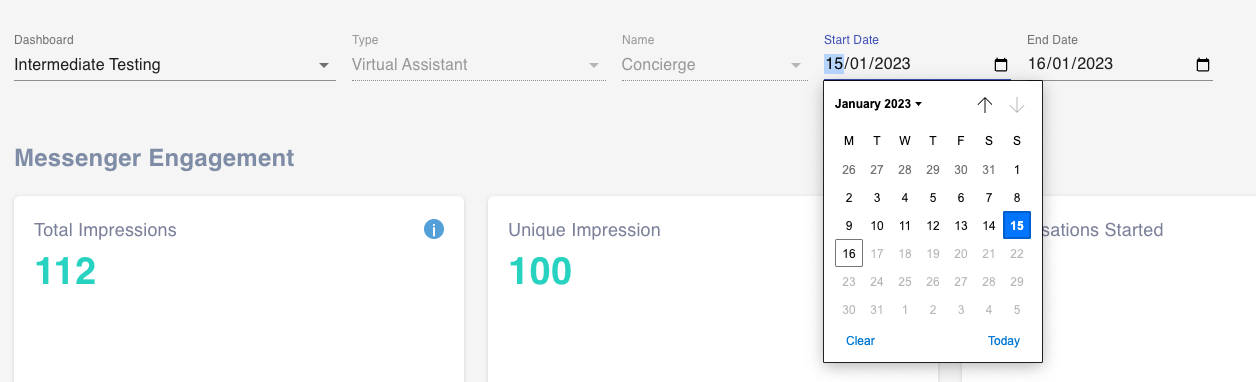Choose January 1 on the calendar
Image resolution: width=1256 pixels, height=382 pixels.
(1017, 170)
